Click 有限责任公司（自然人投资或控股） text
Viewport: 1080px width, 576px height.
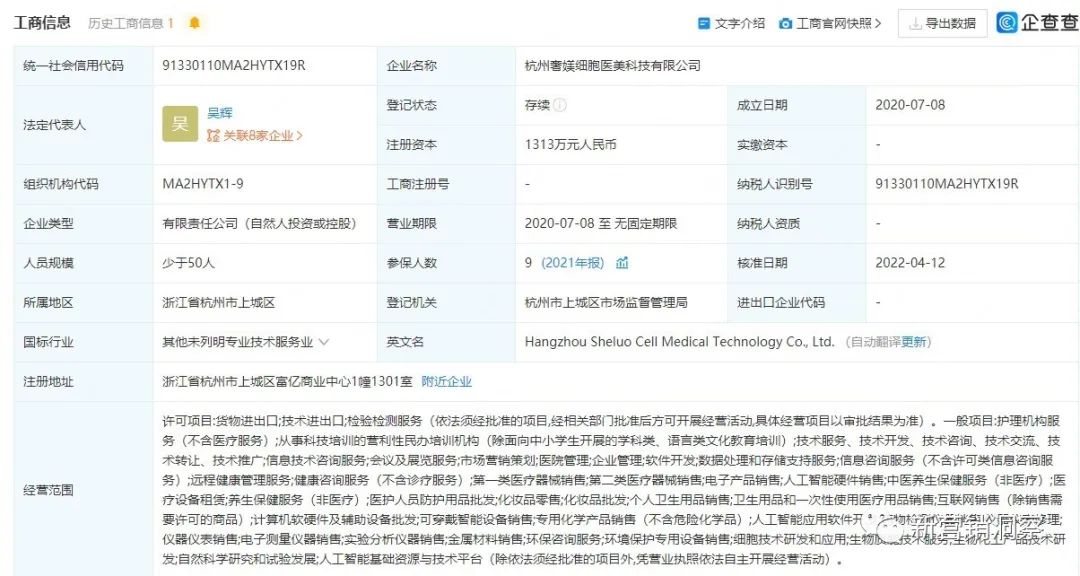tap(260, 223)
